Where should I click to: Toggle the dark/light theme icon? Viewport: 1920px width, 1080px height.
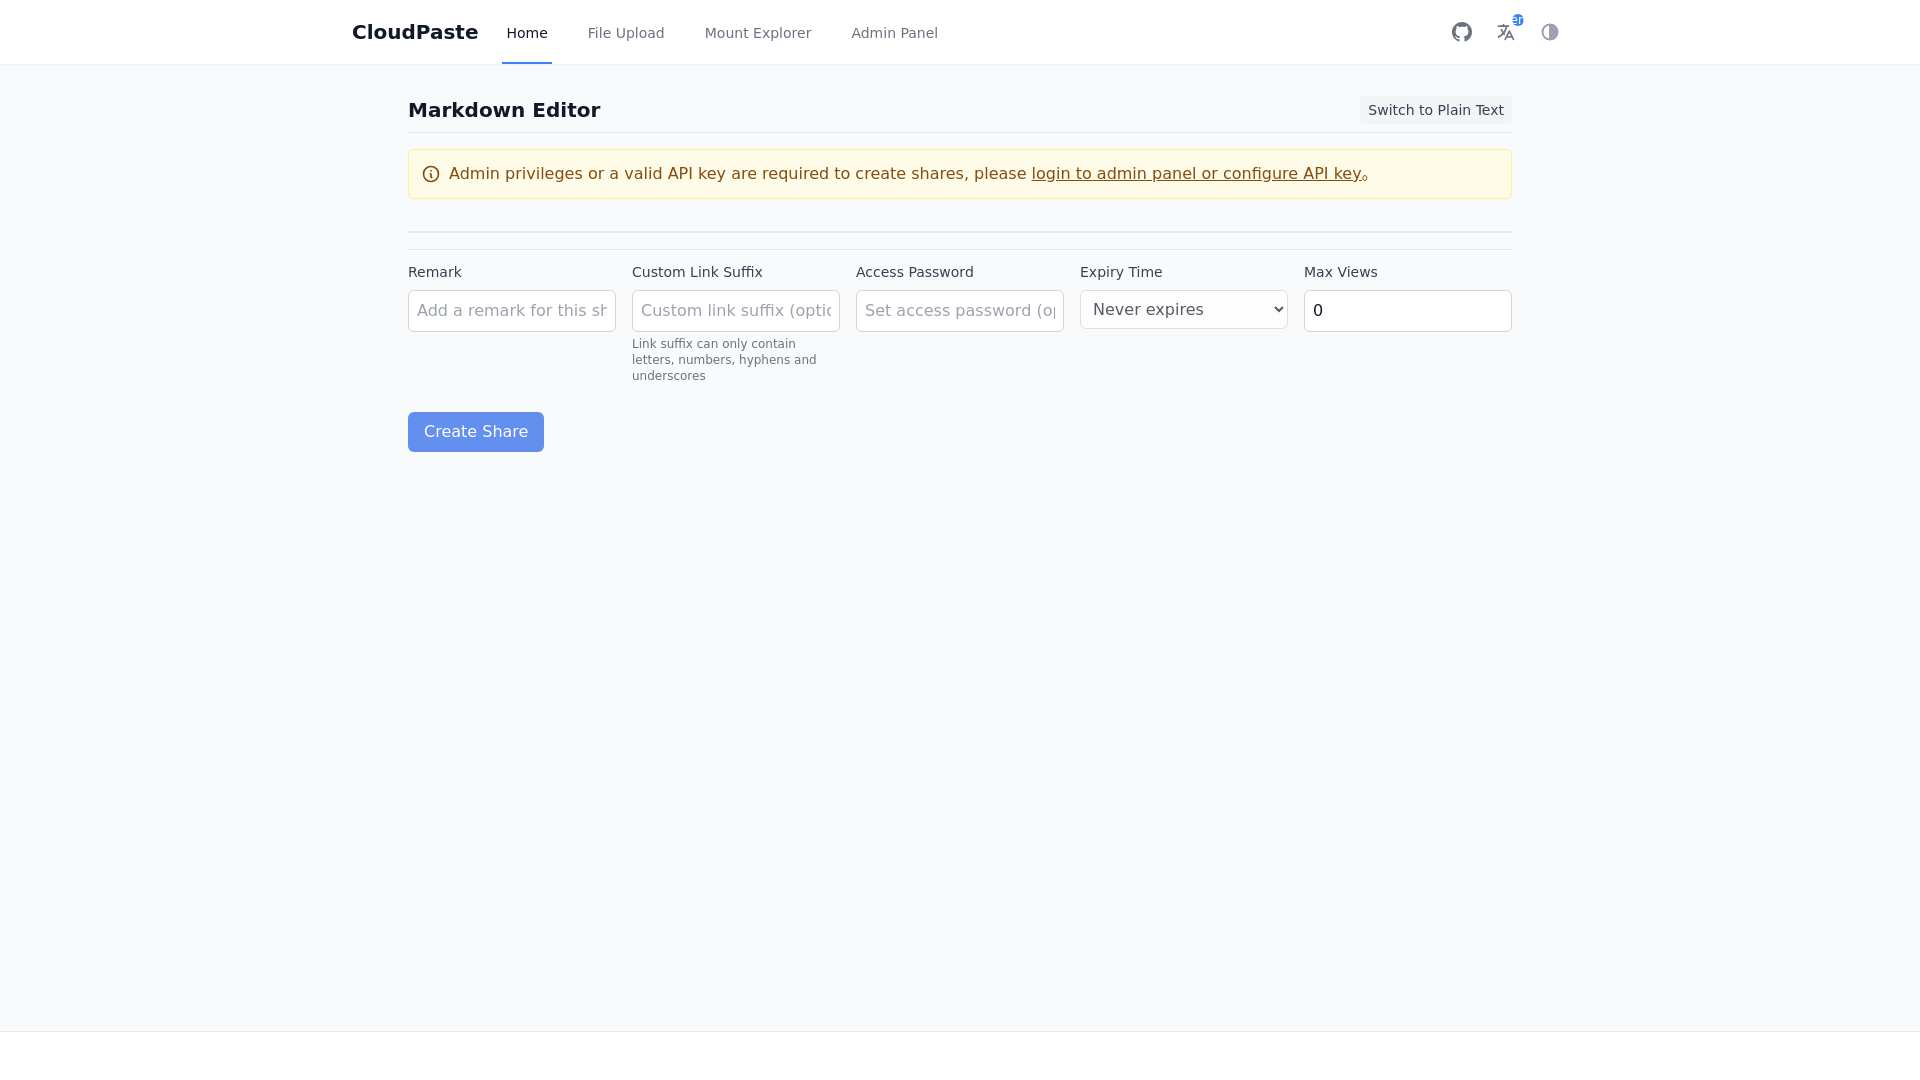click(x=1550, y=32)
